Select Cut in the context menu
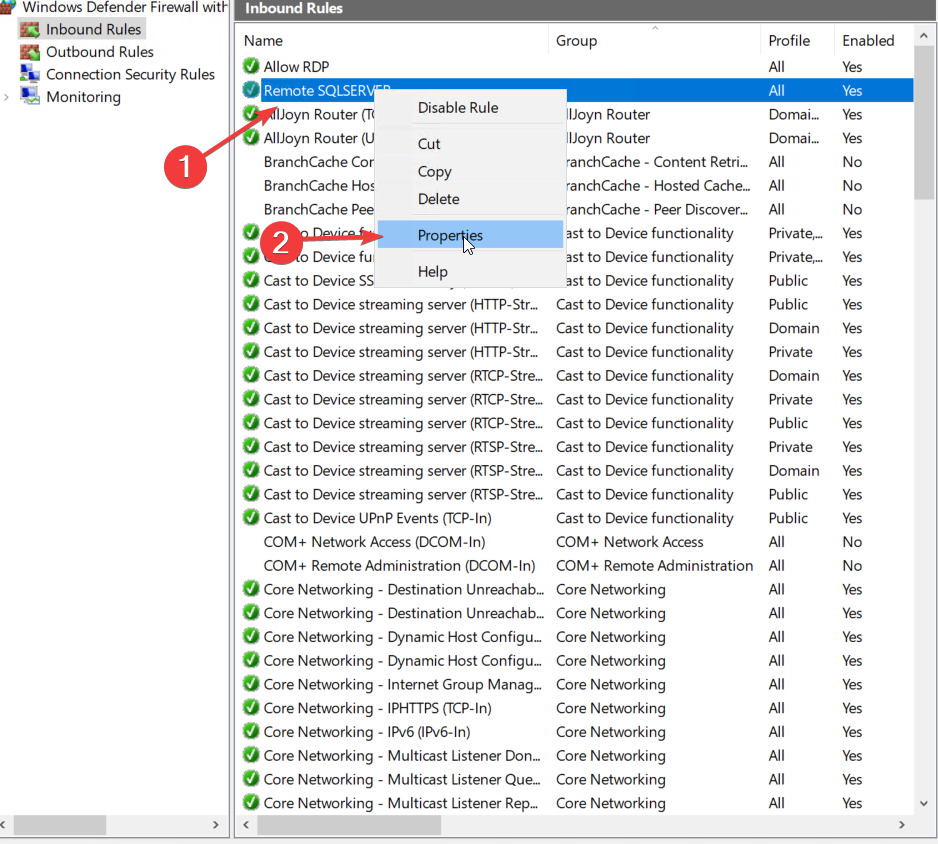 coord(429,144)
